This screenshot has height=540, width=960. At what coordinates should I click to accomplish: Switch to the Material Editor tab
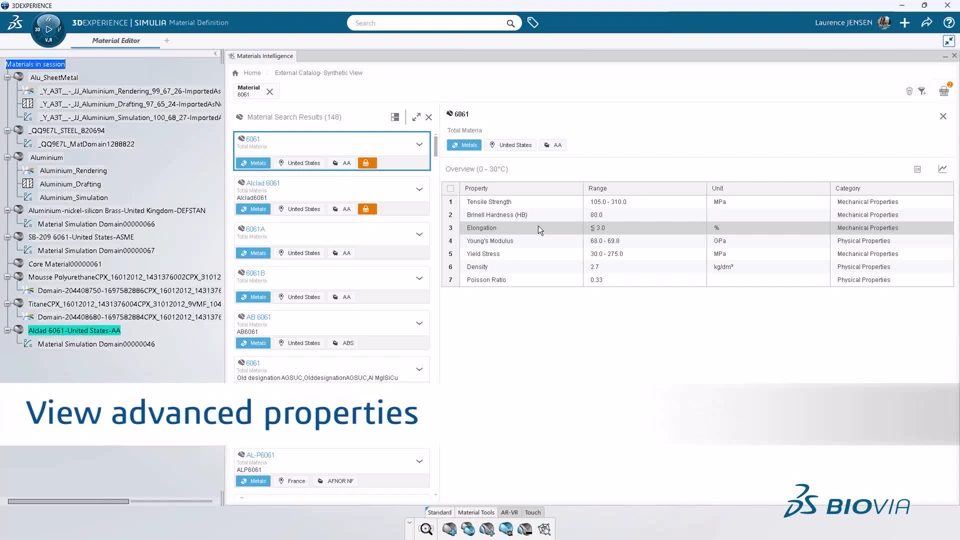(116, 40)
